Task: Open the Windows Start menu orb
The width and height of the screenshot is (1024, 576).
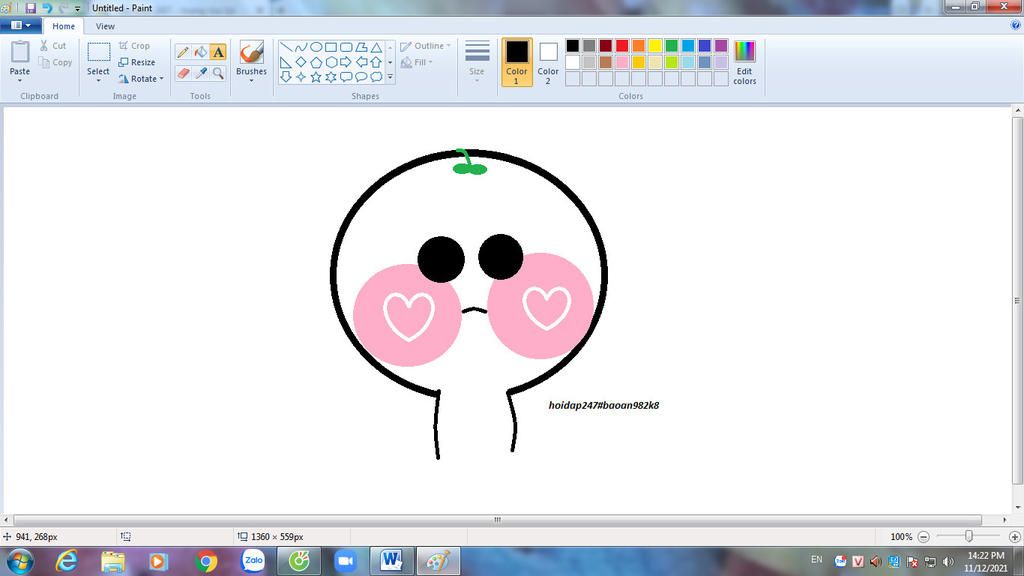Action: (x=20, y=561)
